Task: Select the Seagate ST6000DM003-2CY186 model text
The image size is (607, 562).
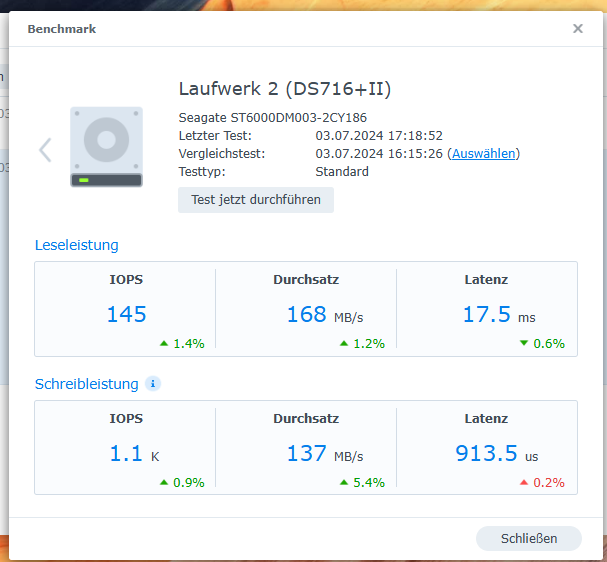Action: [x=273, y=118]
